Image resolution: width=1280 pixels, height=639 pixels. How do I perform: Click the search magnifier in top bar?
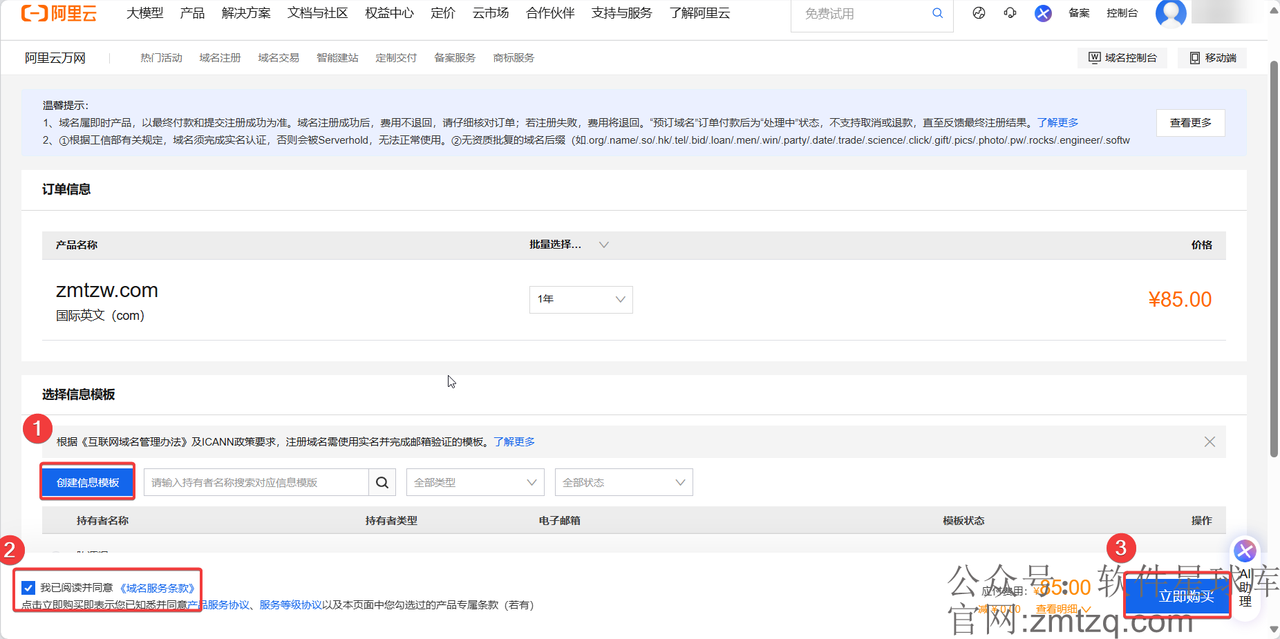[x=937, y=13]
